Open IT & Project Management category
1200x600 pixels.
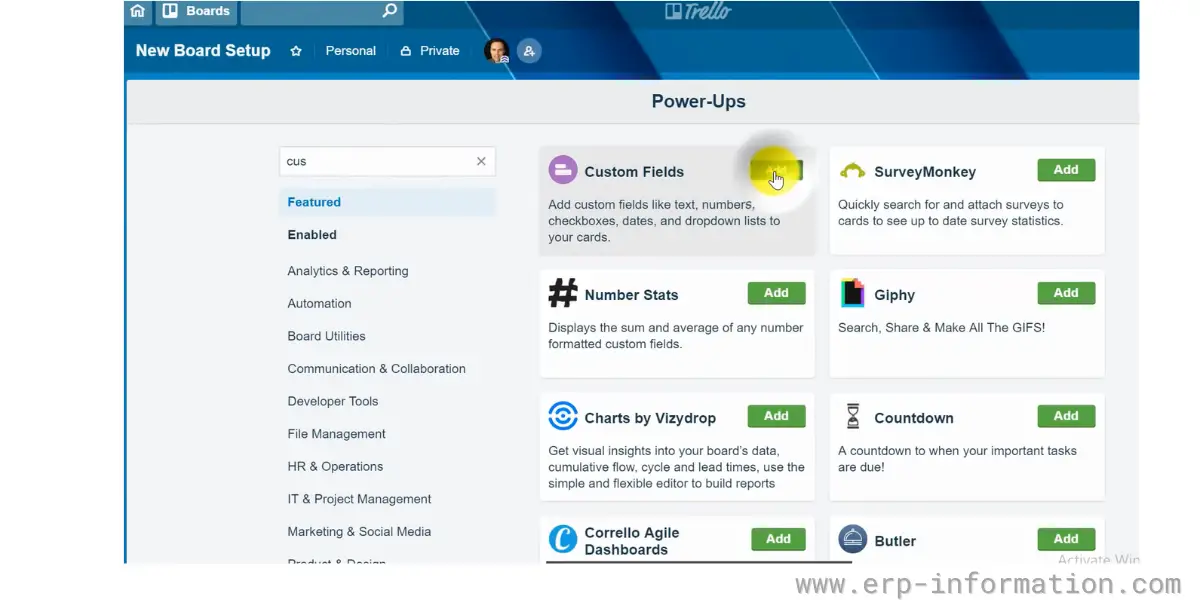pyautogui.click(x=359, y=499)
